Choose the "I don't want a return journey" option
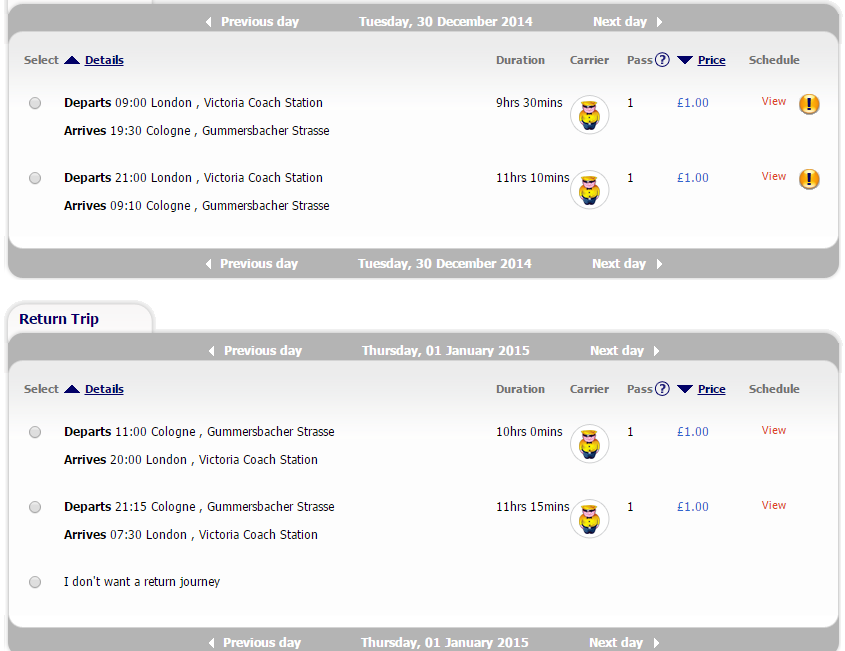 tap(35, 582)
